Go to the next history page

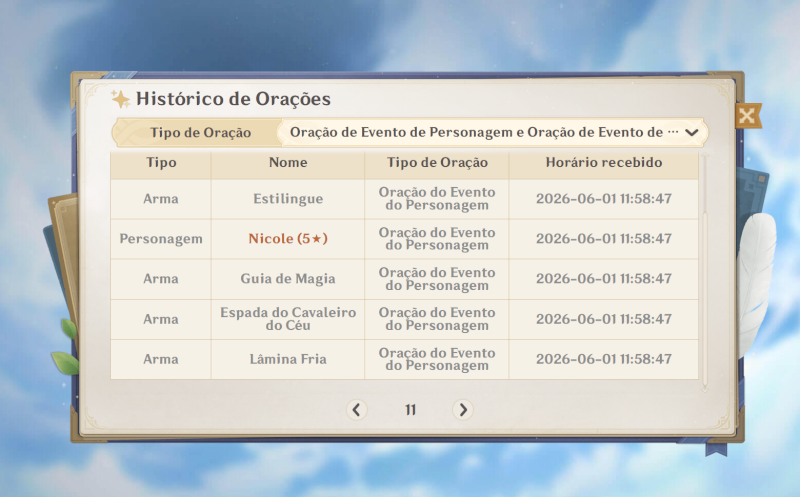463,410
